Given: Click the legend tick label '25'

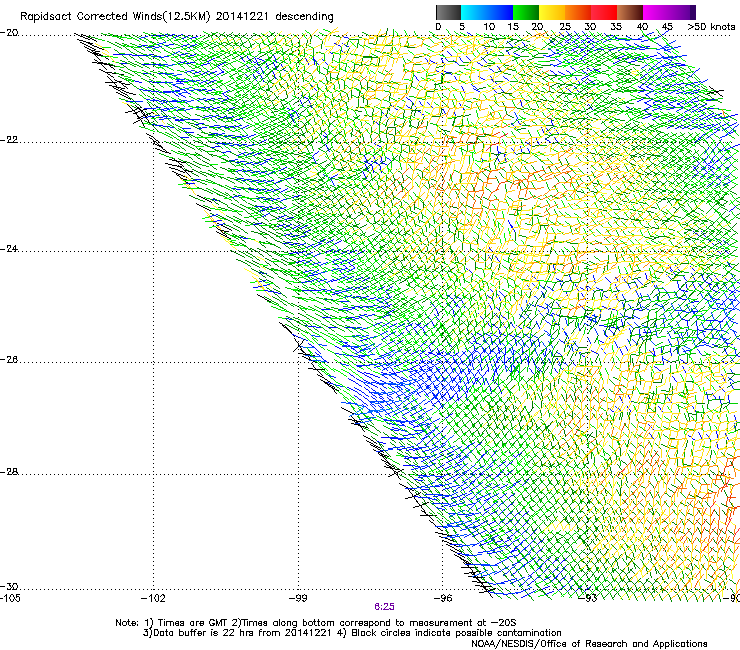Looking at the screenshot, I should 565,27.
